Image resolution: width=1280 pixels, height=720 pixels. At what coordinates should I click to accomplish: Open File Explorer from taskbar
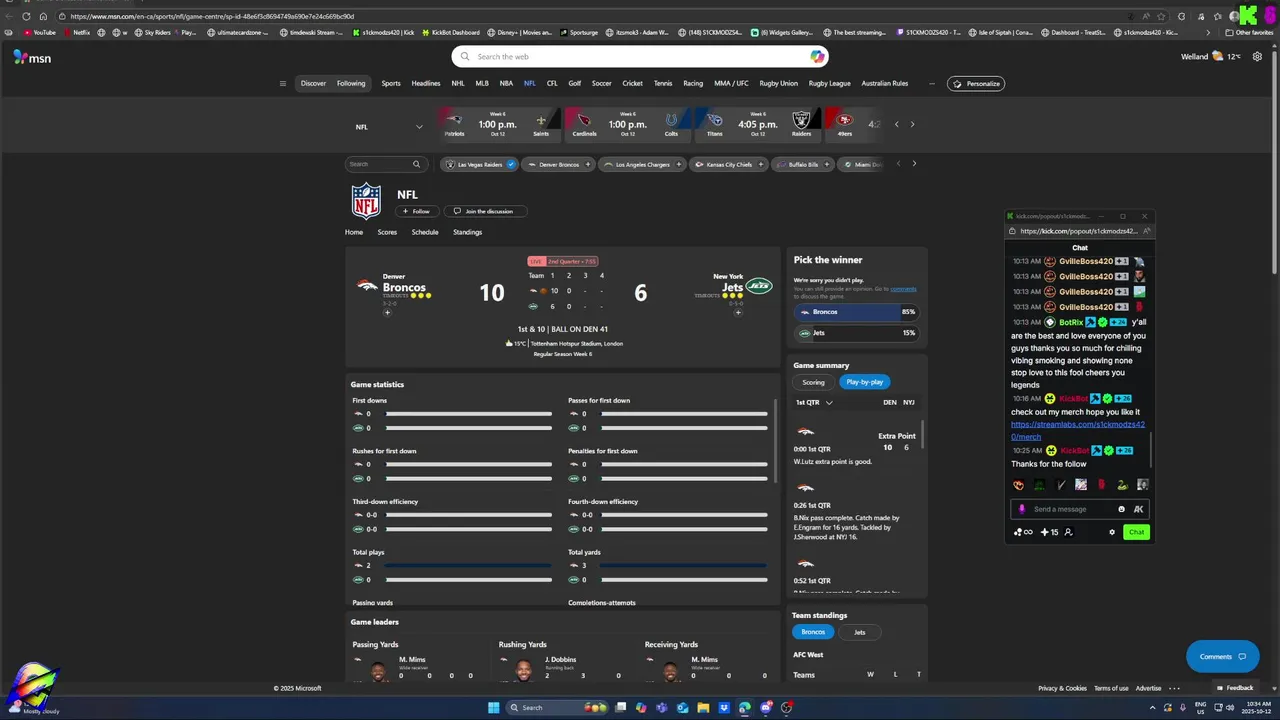point(703,708)
